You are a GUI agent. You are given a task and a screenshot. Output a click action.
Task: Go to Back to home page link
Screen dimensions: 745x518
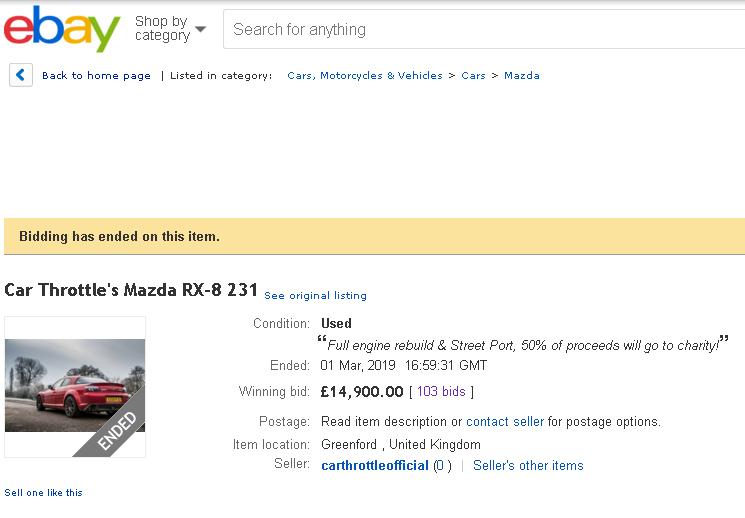(x=96, y=76)
